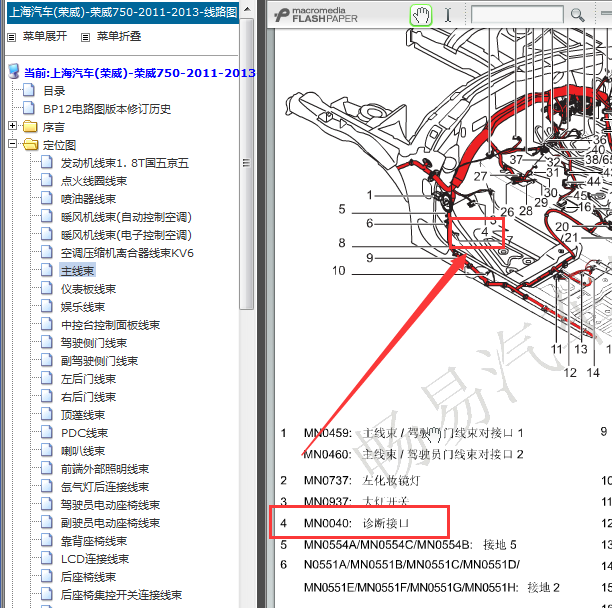Select the 定位图 folder label
Screen dimensions: 612x608
coord(59,145)
